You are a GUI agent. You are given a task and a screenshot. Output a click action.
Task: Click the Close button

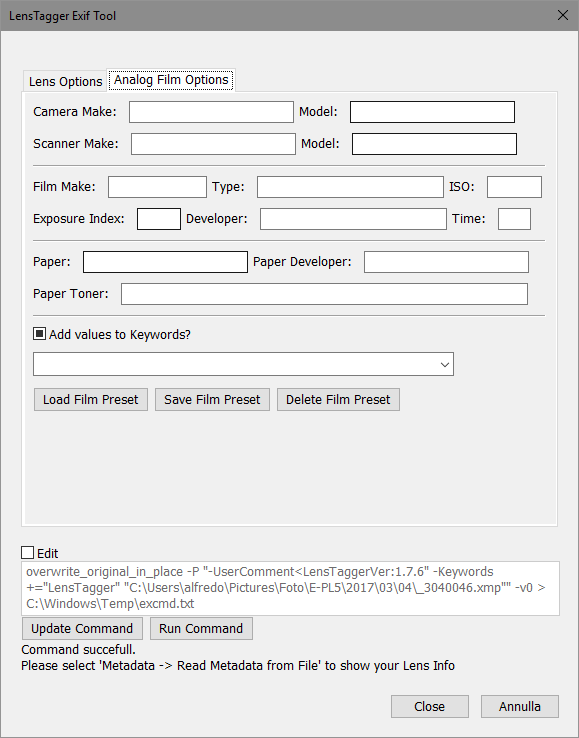tap(429, 706)
